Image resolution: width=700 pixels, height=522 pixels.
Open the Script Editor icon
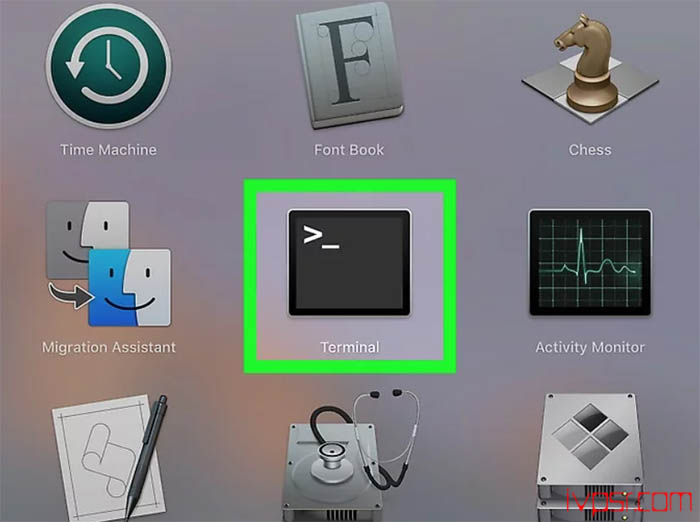(109, 458)
